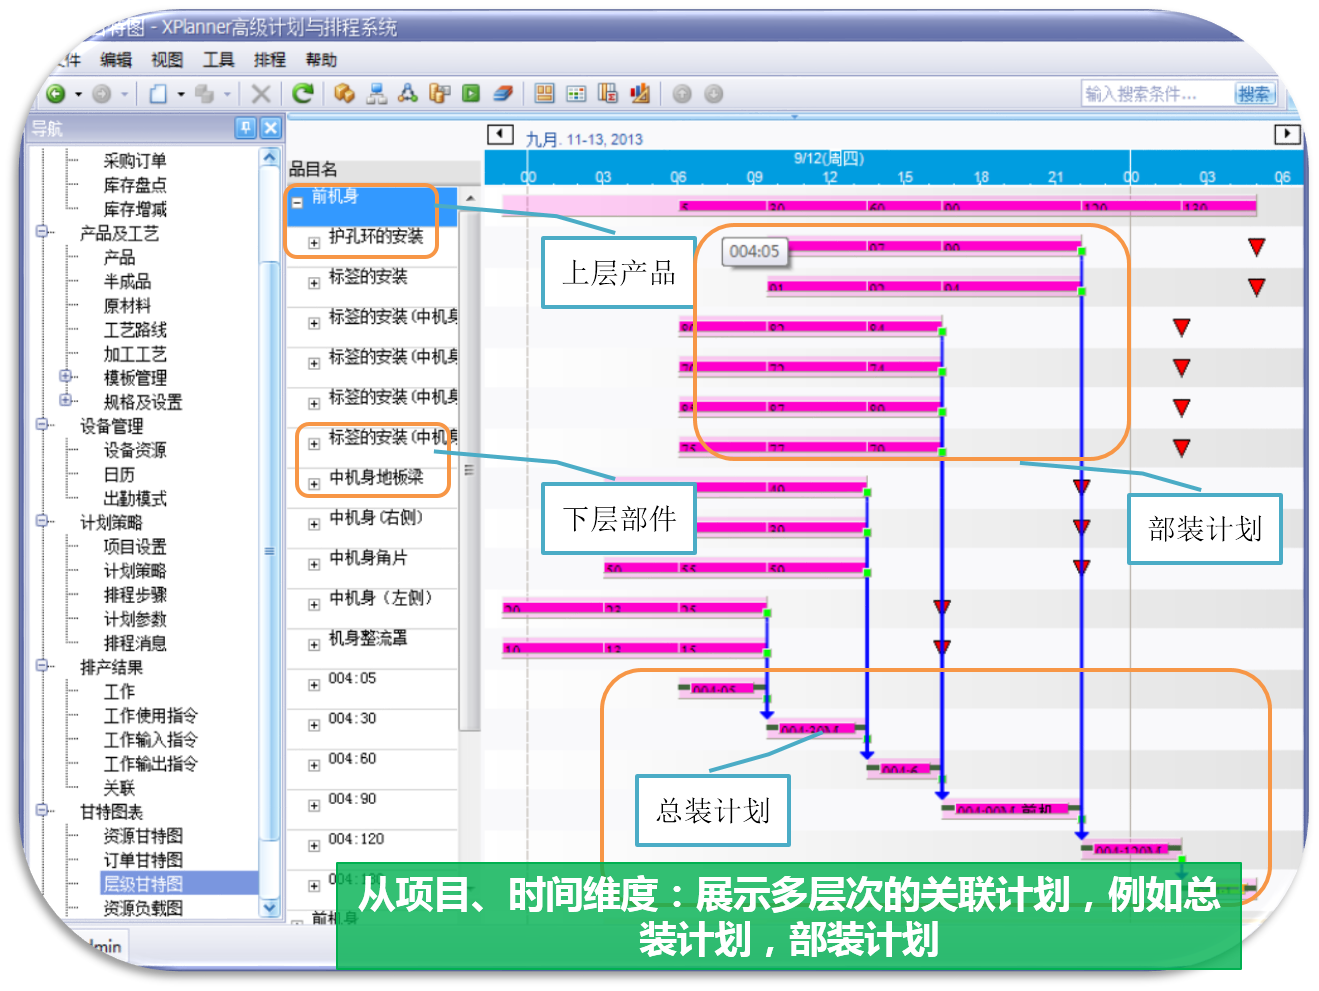Click the sheet with sigma icon
The image size is (1319, 991).
[608, 93]
